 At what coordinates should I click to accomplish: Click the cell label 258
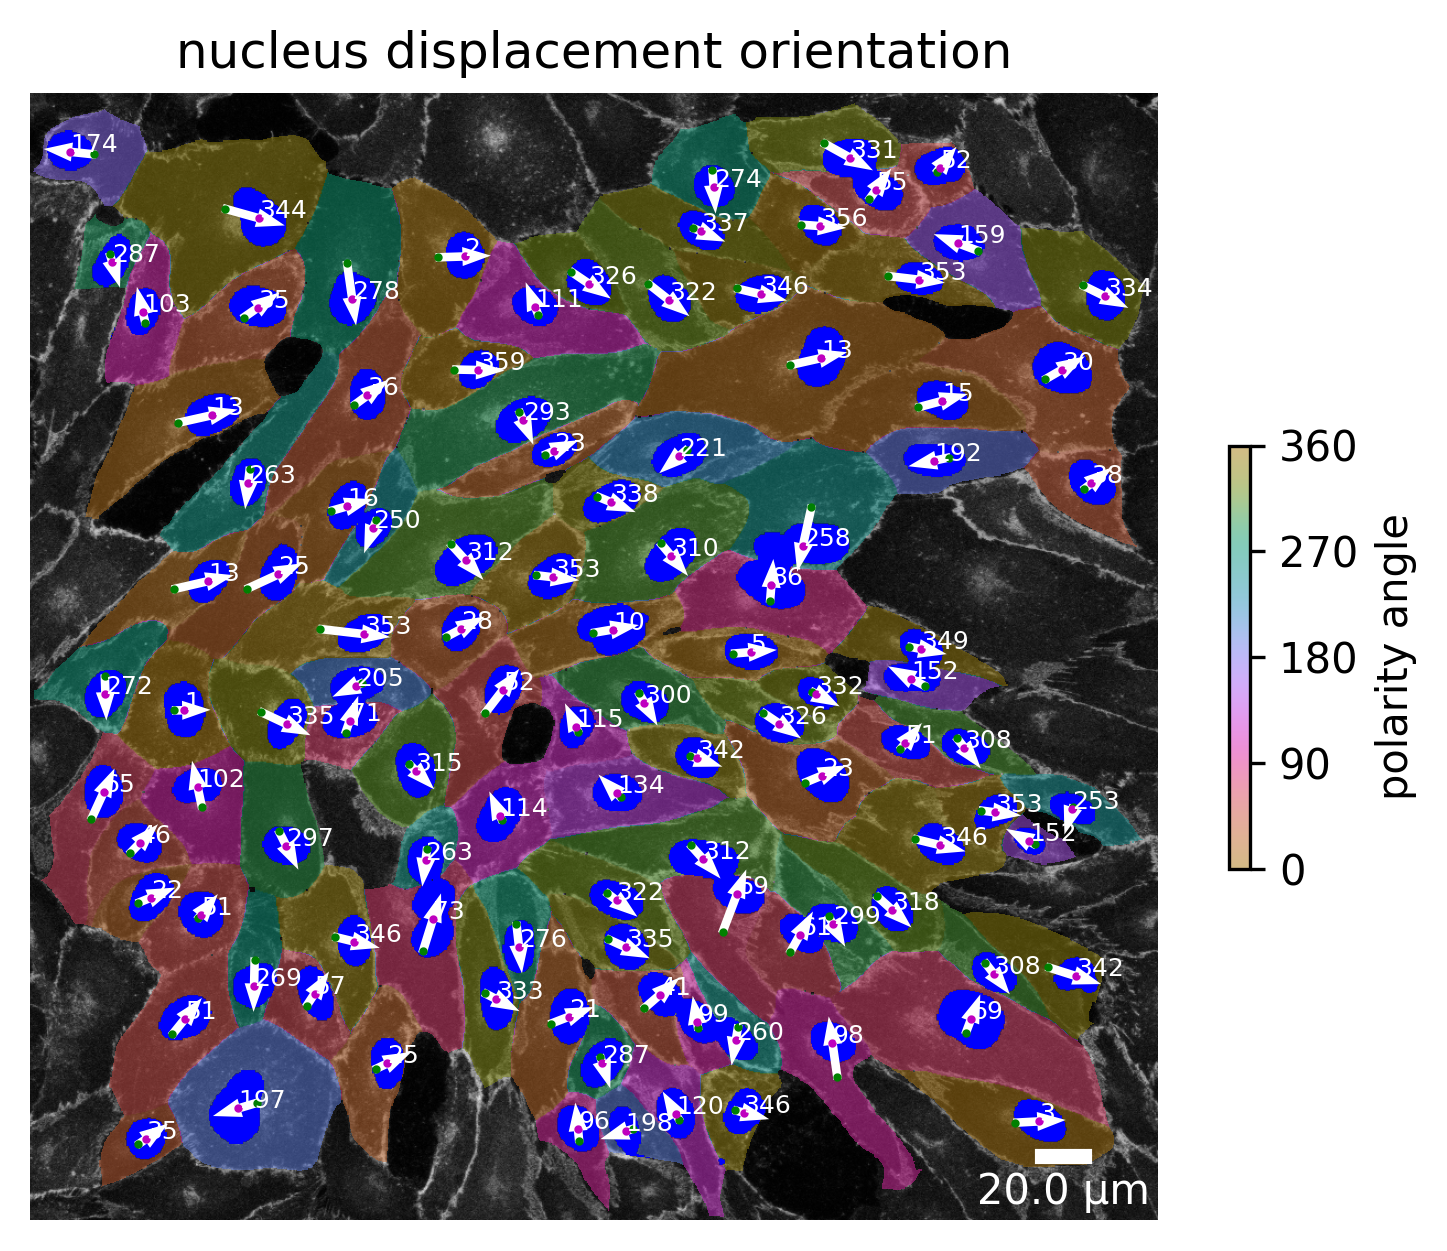tap(827, 538)
